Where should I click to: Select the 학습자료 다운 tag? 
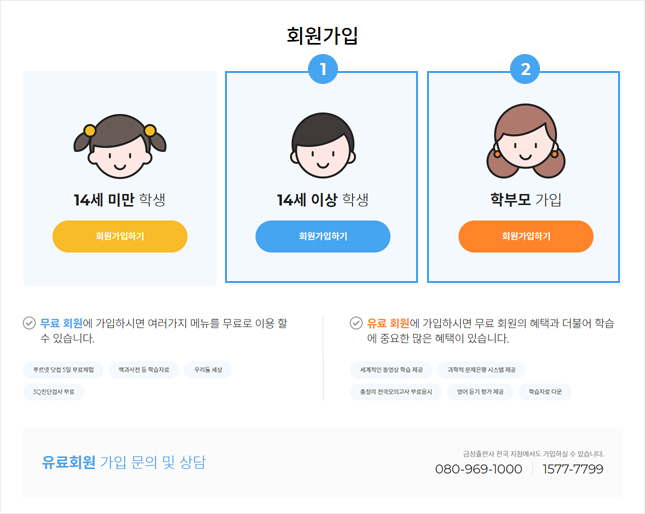pyautogui.click(x=545, y=392)
